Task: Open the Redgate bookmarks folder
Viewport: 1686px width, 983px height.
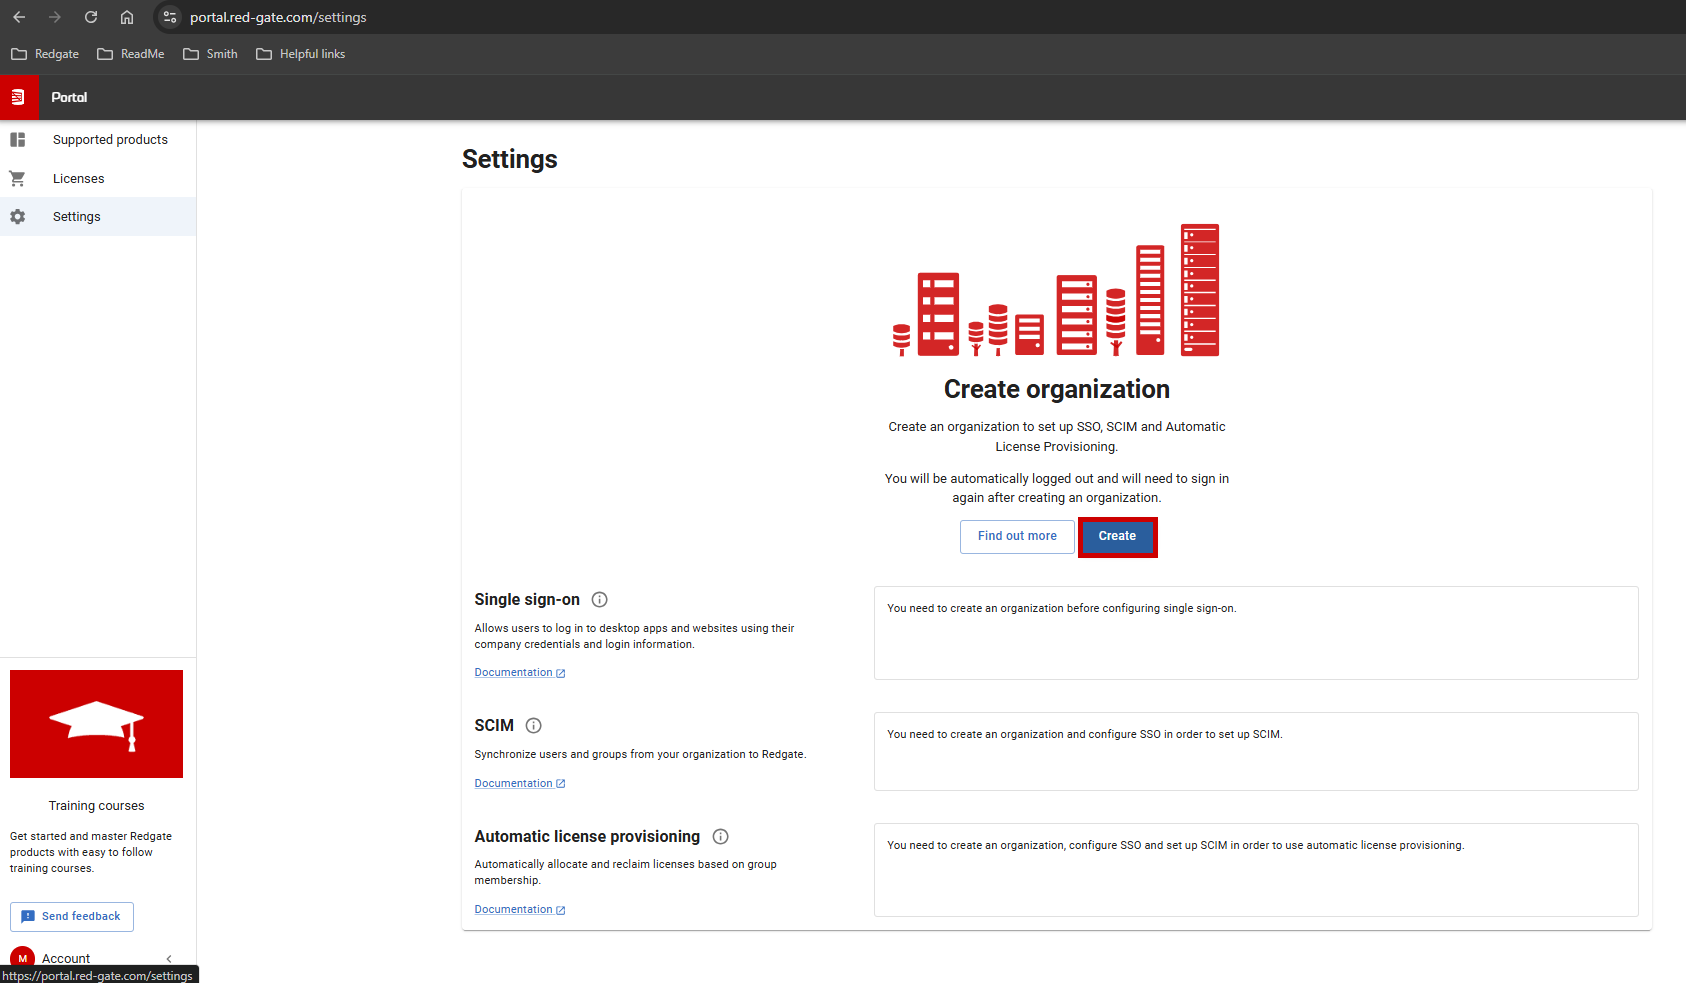Action: point(46,54)
